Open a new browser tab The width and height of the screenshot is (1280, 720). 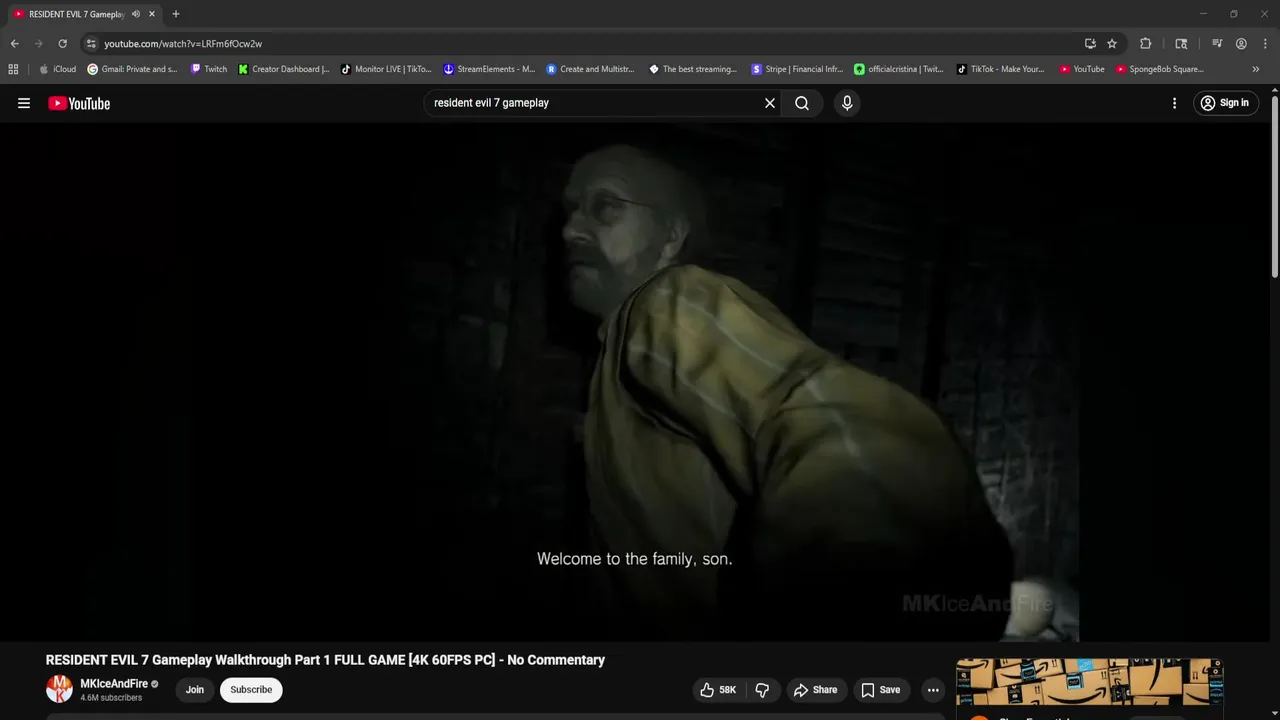coord(176,14)
